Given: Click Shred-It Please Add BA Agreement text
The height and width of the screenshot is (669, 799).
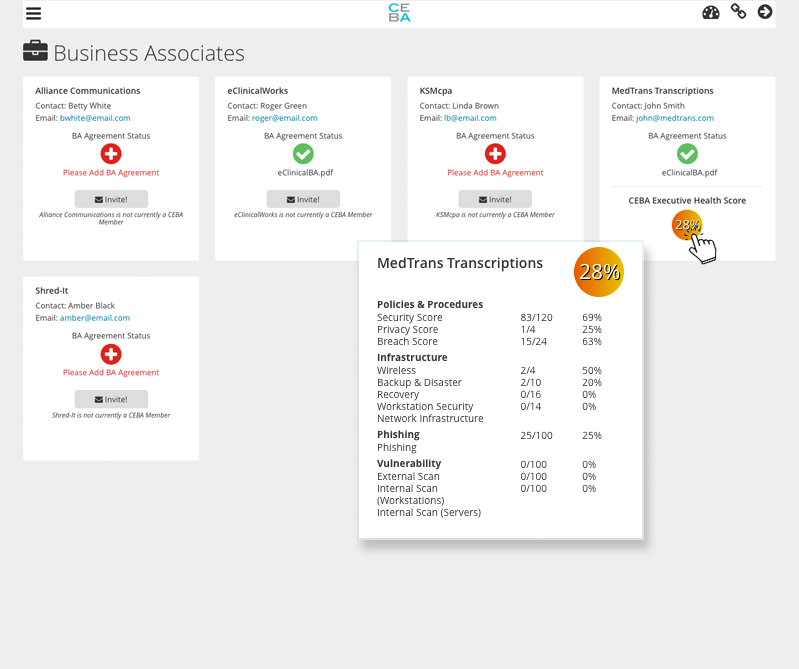Looking at the screenshot, I should pyautogui.click(x=111, y=372).
